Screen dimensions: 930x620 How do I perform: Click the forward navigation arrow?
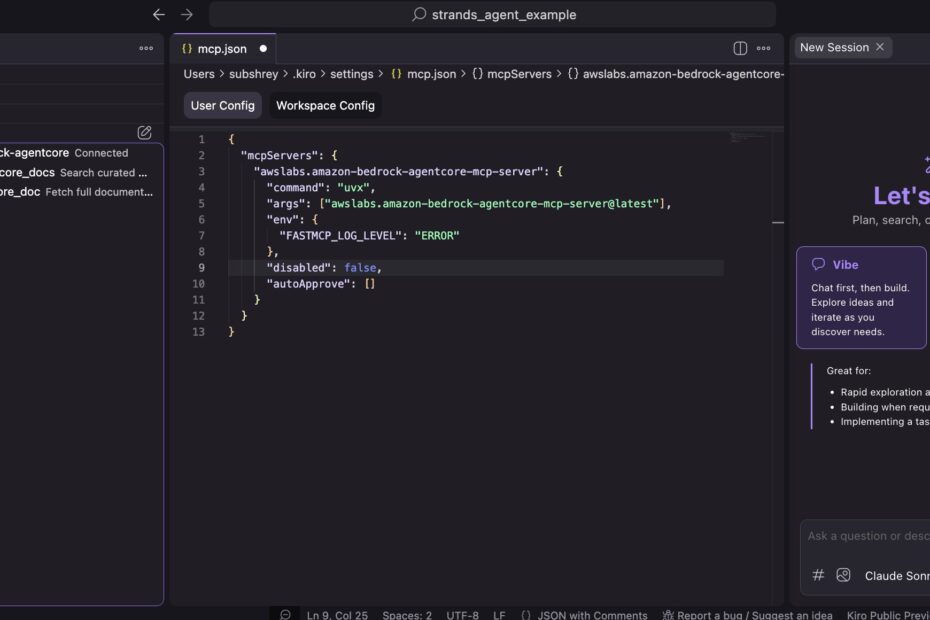[187, 15]
